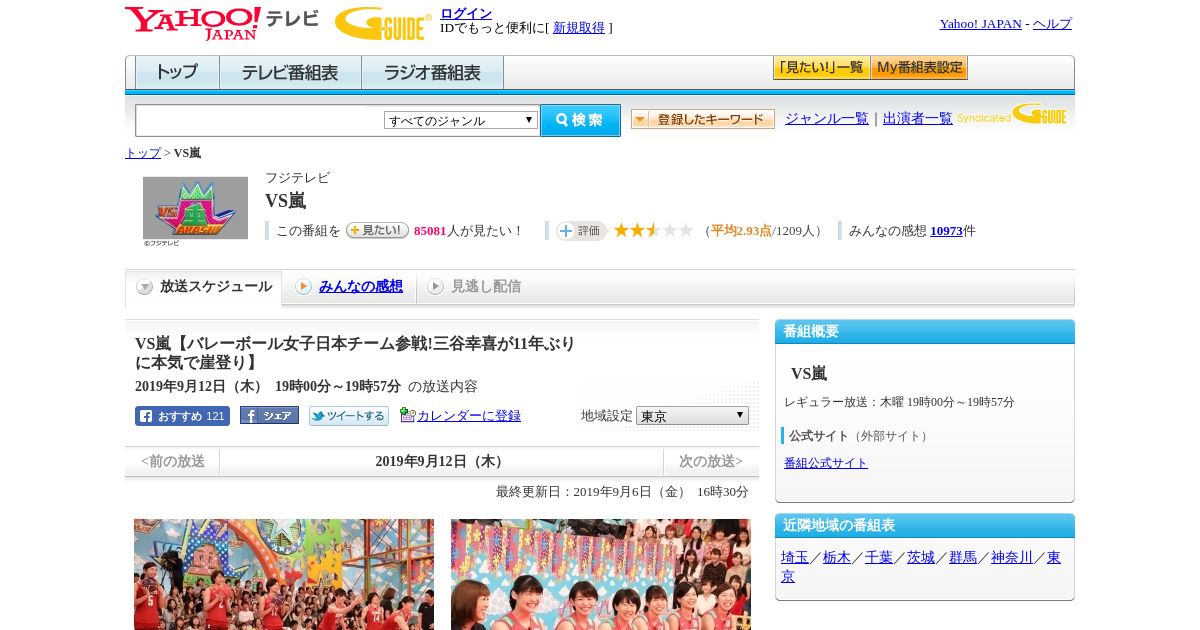Click the orange arrow icon beside みんなの感想
This screenshot has height=630, width=1200.
point(303,287)
